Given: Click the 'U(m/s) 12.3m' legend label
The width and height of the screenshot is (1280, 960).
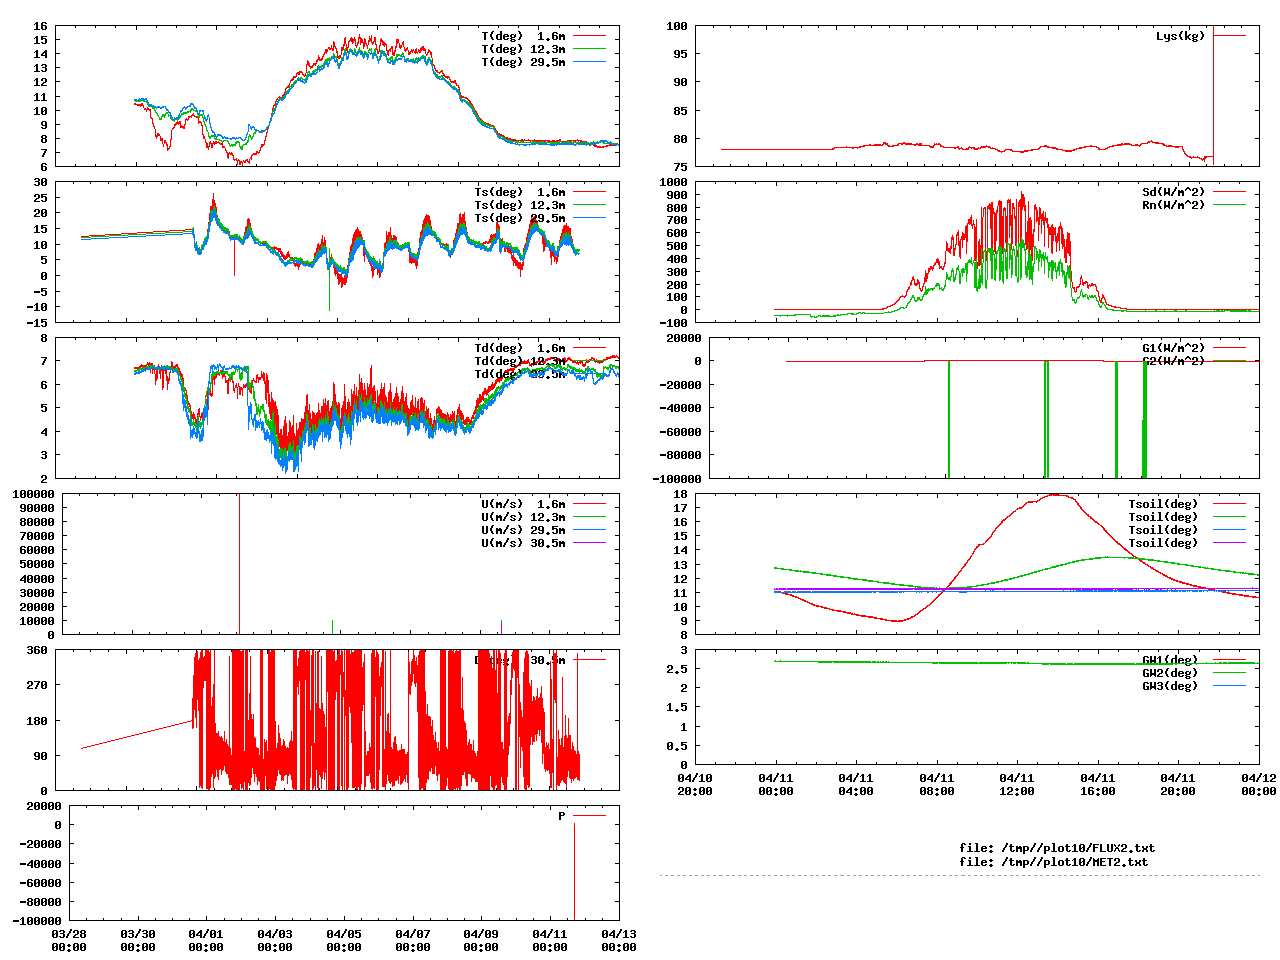Looking at the screenshot, I should (523, 517).
